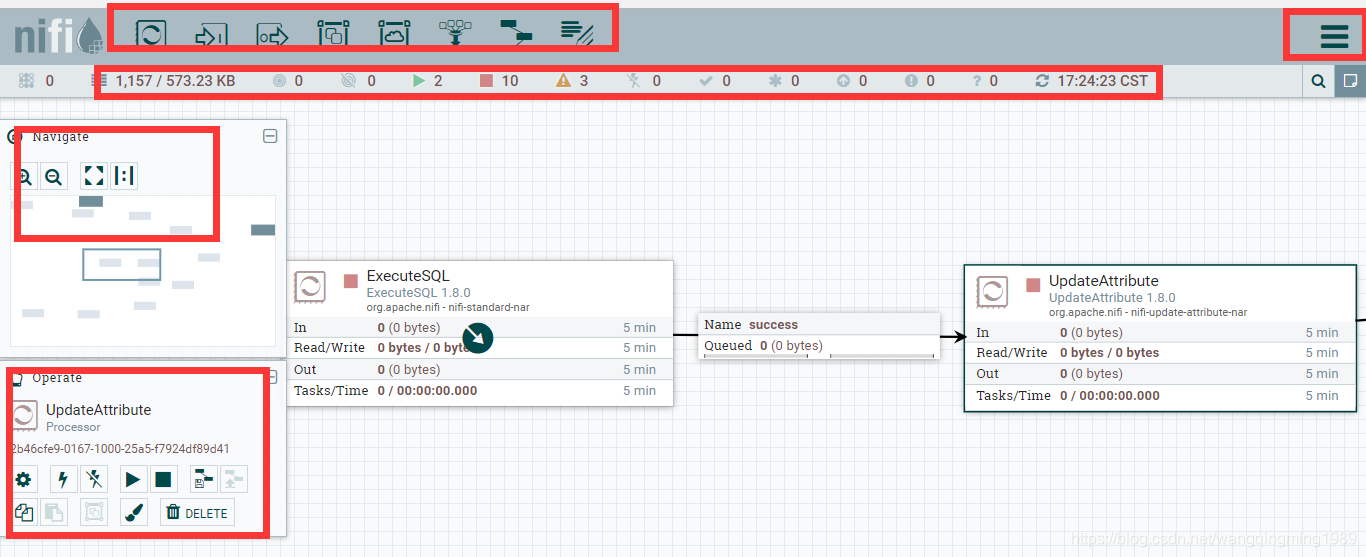
Task: Open configuration gear in Operate panel
Action: click(24, 480)
